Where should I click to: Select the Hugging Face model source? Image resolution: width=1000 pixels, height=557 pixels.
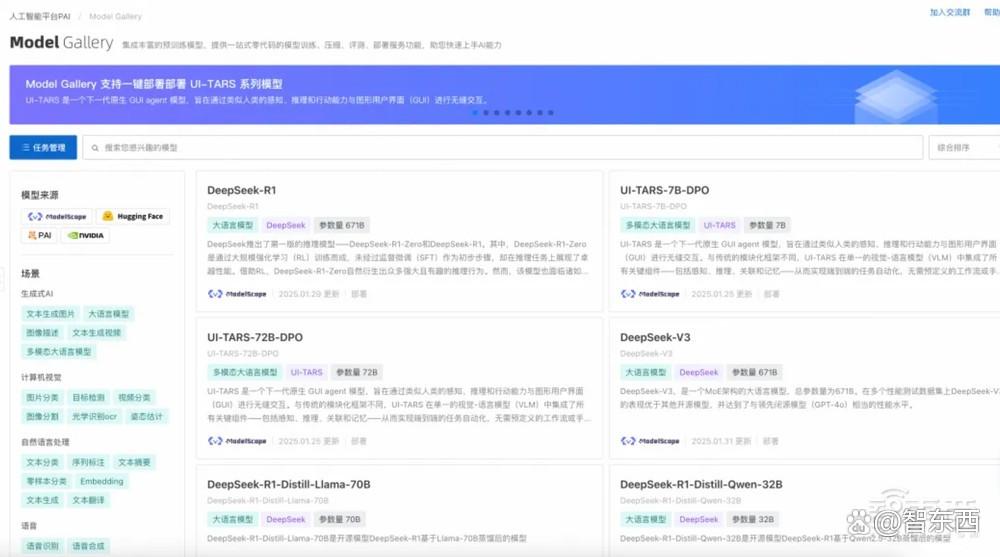click(133, 216)
